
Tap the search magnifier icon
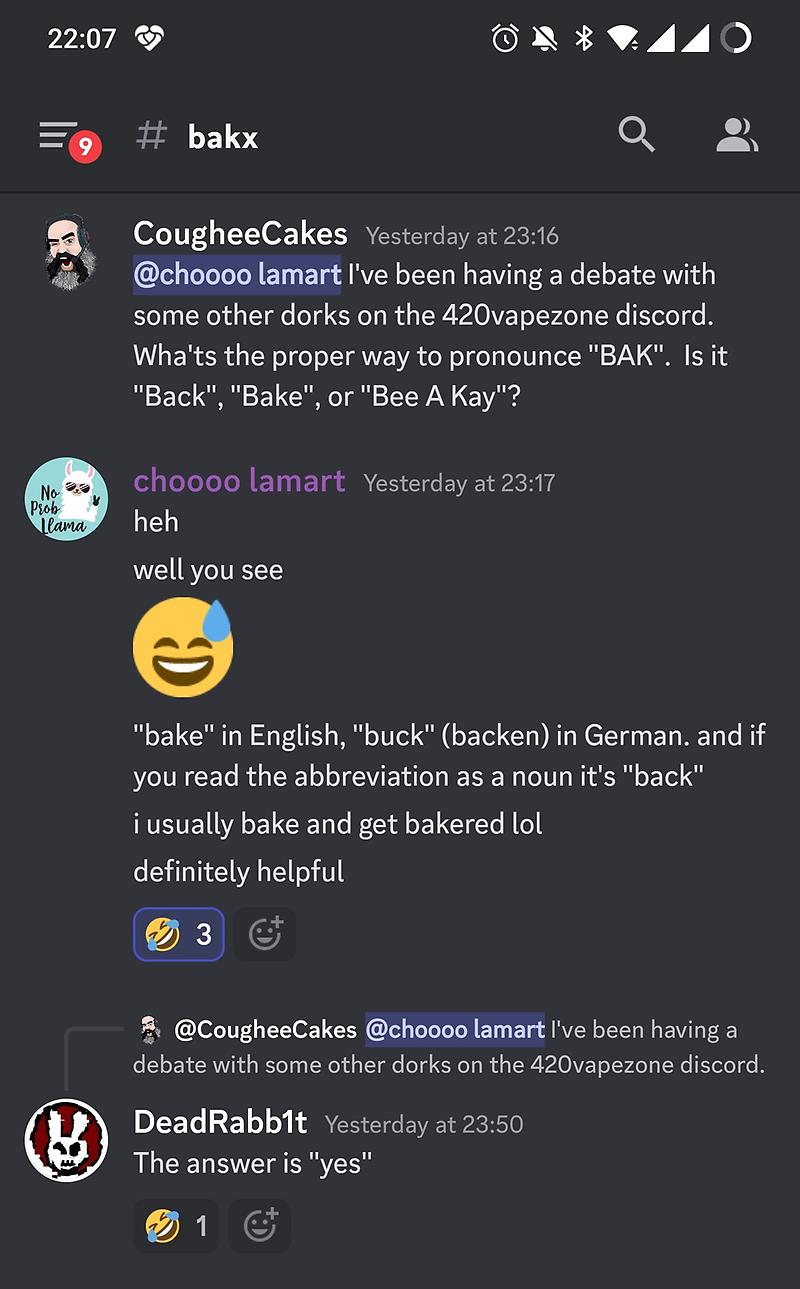636,134
